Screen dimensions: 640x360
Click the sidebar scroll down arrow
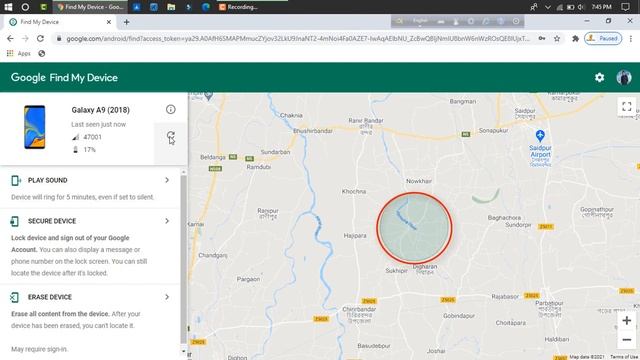coord(183,351)
